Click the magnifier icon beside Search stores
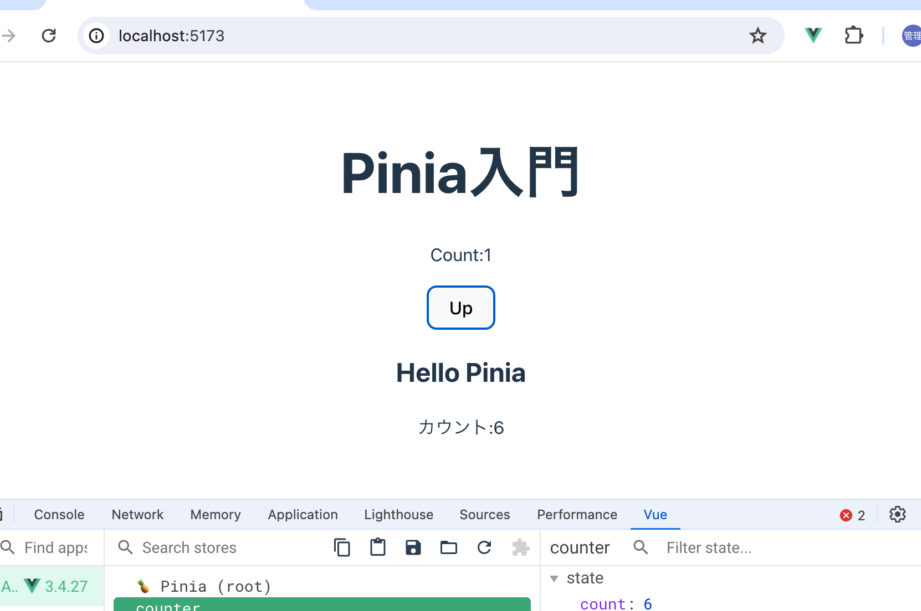Image resolution: width=921 pixels, height=611 pixels. 125,548
